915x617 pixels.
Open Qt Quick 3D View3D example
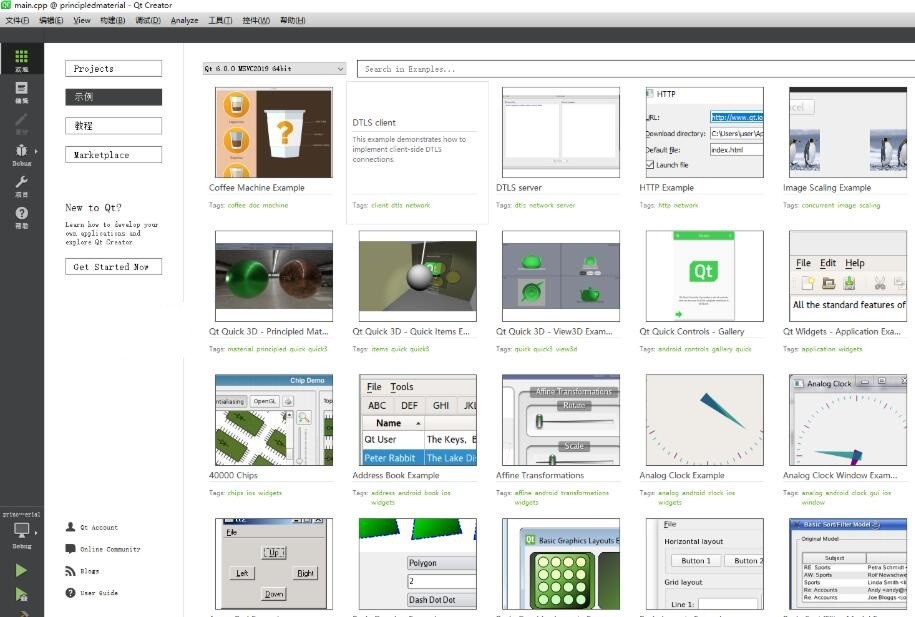tap(561, 276)
